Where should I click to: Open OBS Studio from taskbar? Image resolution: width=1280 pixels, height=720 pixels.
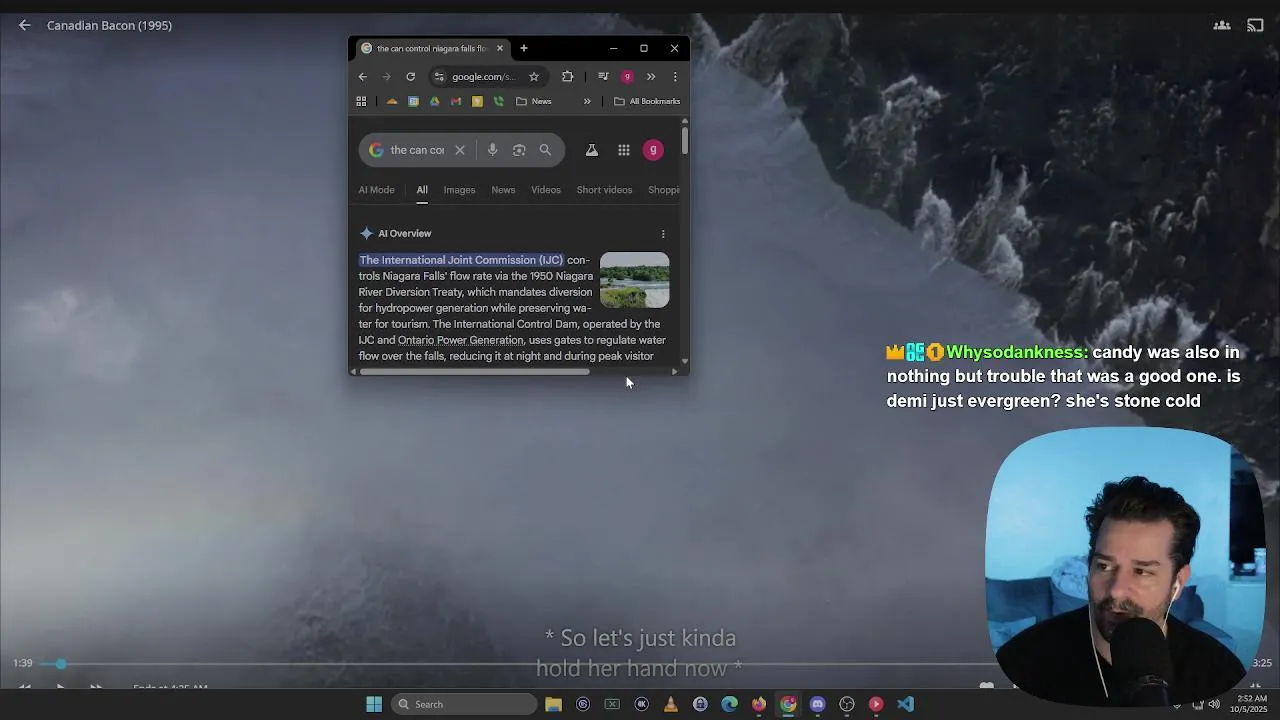pyautogui.click(x=847, y=704)
